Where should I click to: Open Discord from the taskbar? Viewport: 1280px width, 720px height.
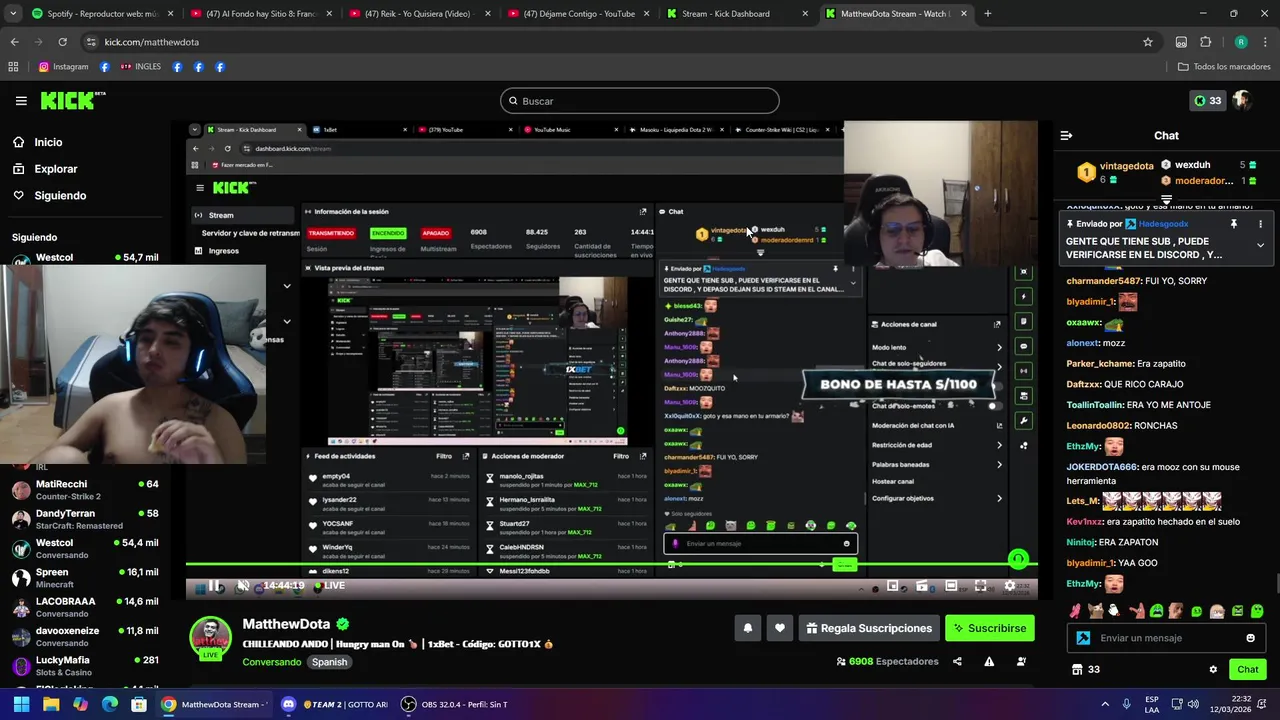[334, 704]
